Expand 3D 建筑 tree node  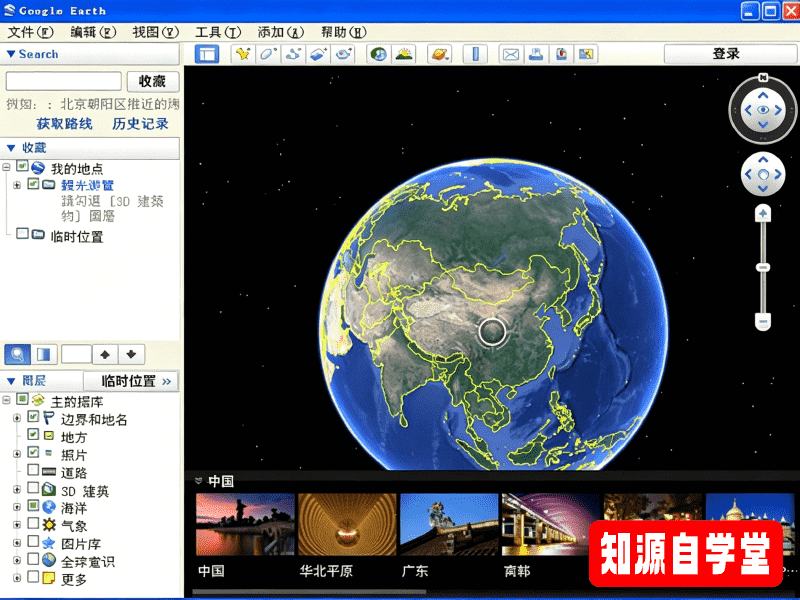click(17, 489)
